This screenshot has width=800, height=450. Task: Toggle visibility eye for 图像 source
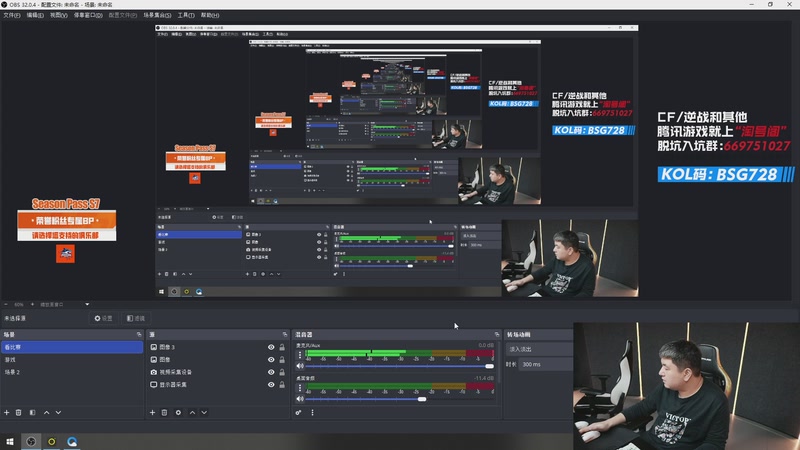pyautogui.click(x=271, y=360)
